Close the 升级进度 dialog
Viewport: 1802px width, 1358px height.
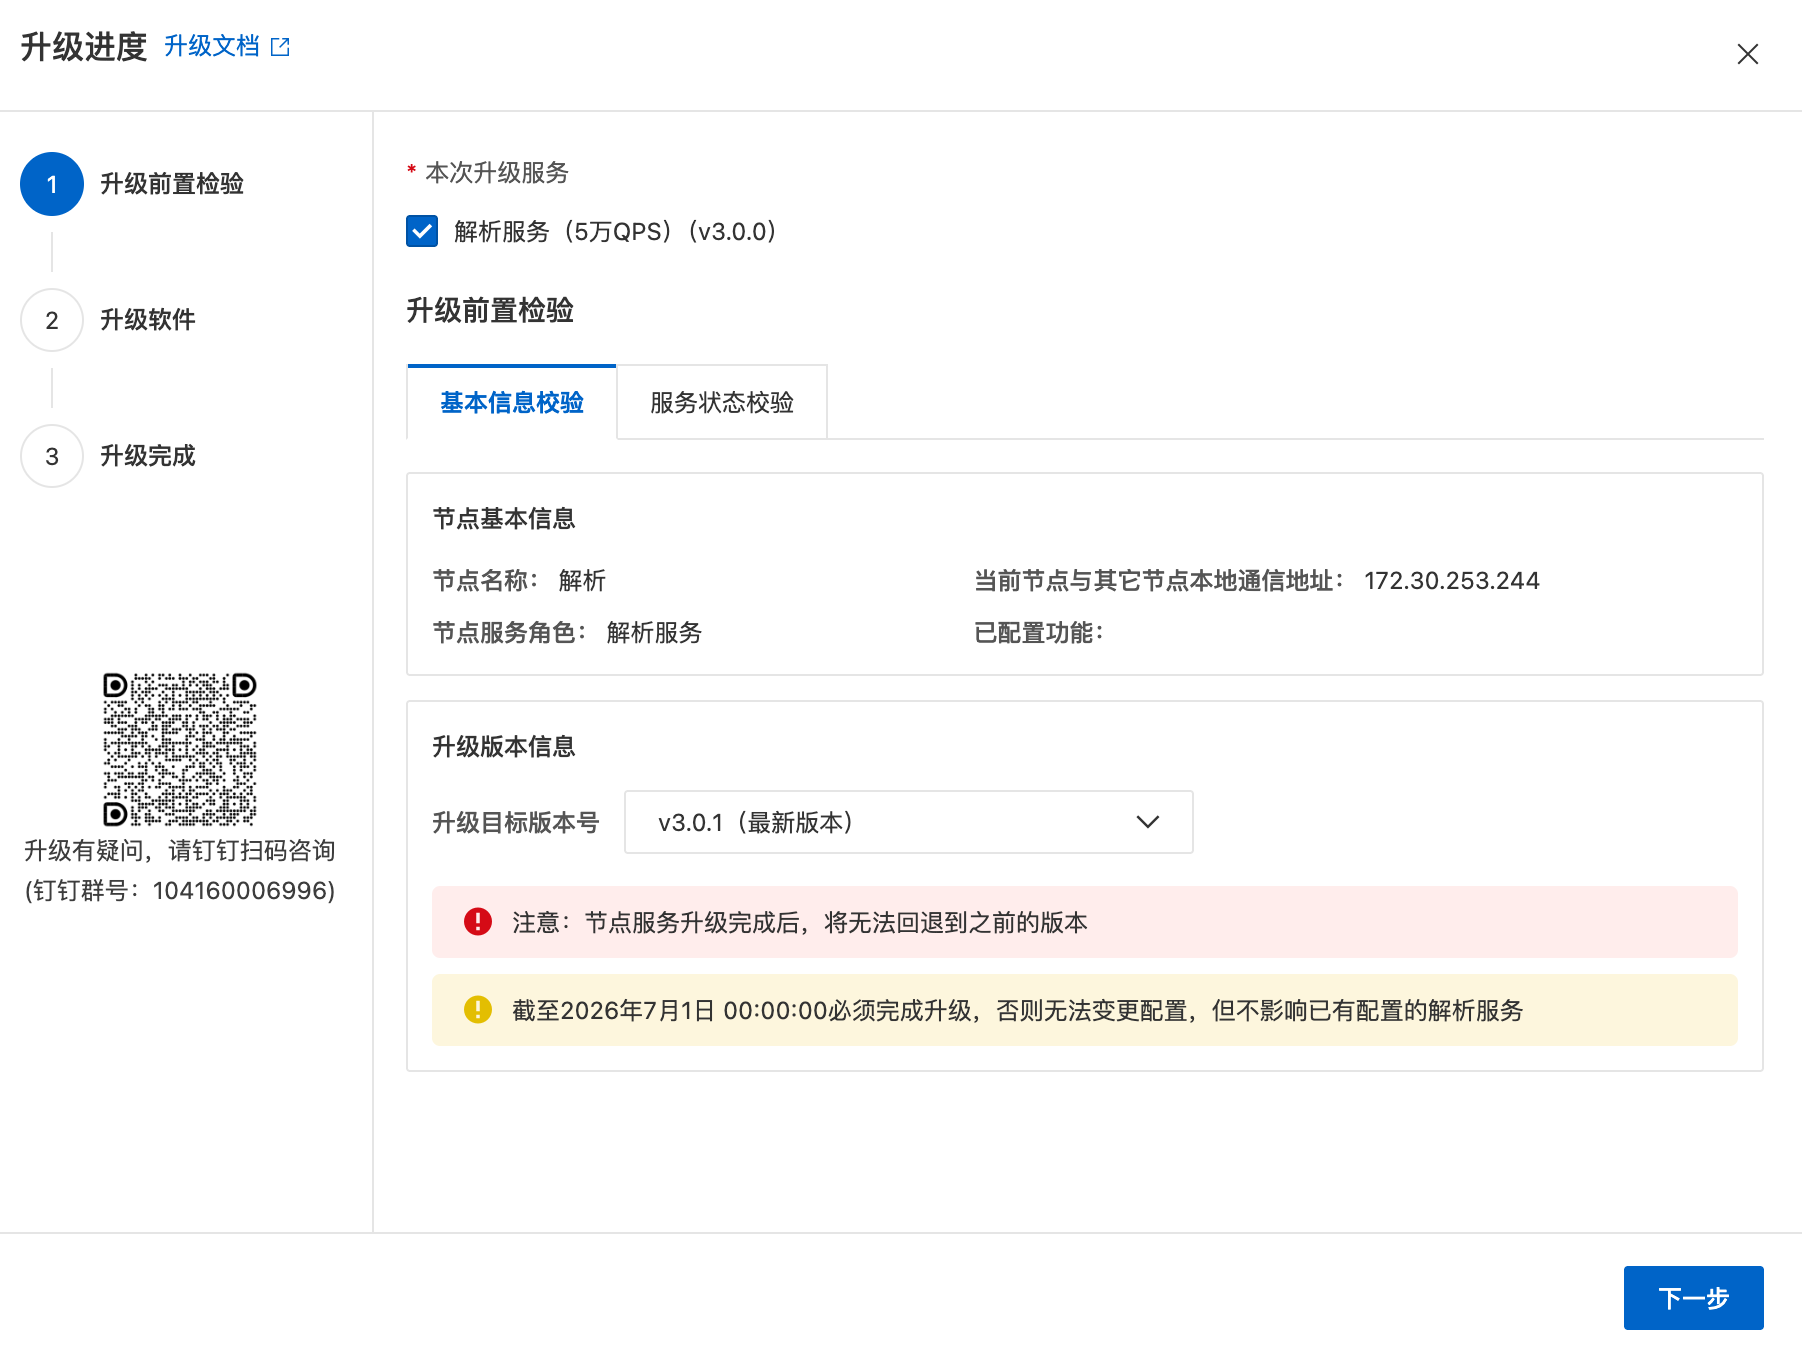[1747, 54]
